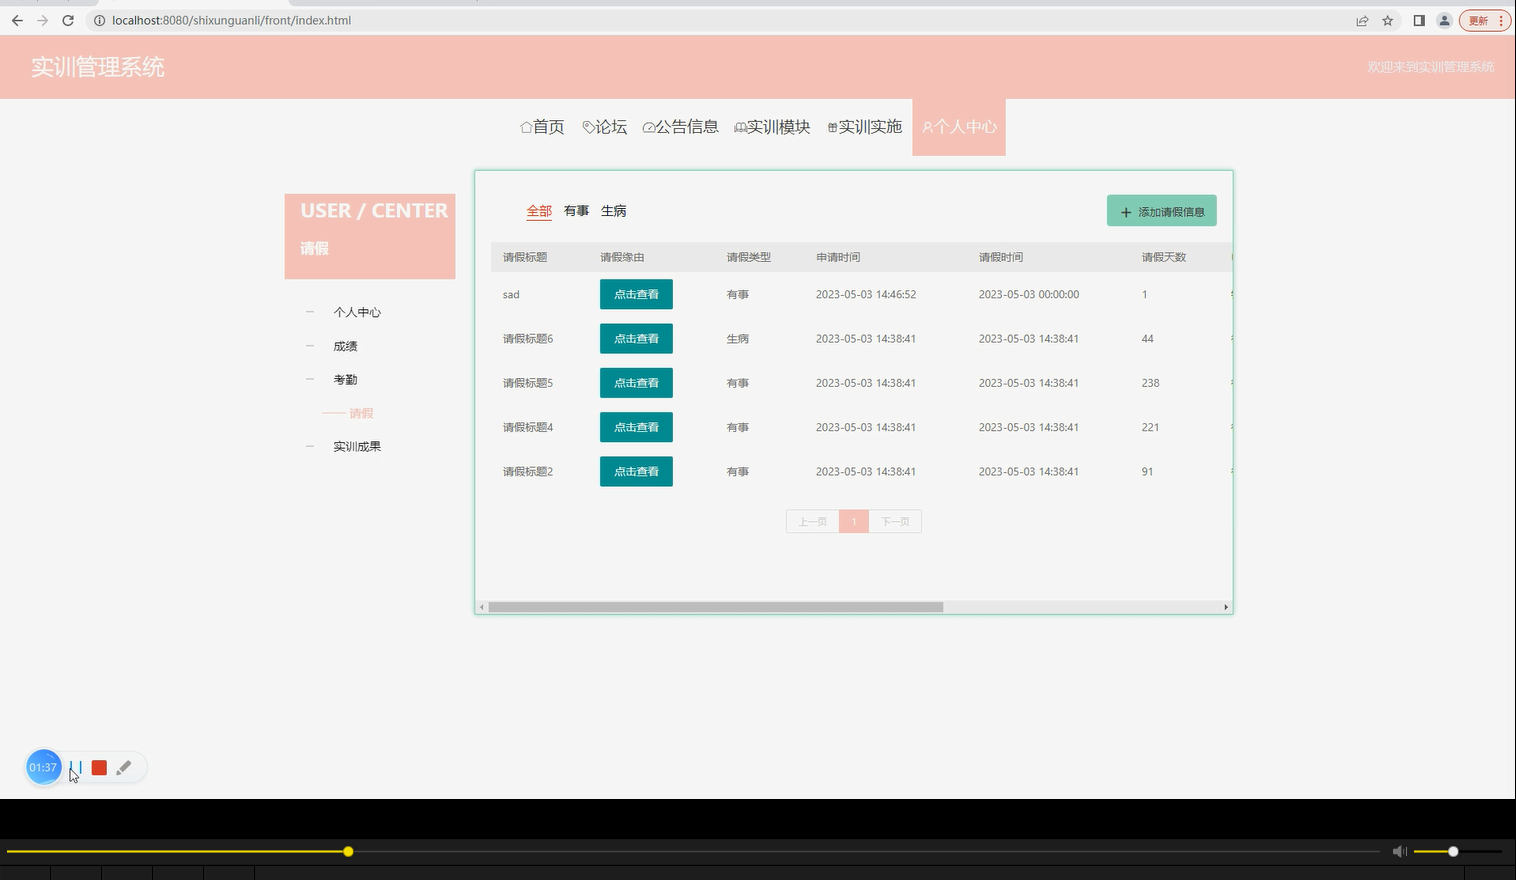This screenshot has width=1516, height=880.
Task: Click 点击查看 for 请假标题5
Action: (636, 383)
